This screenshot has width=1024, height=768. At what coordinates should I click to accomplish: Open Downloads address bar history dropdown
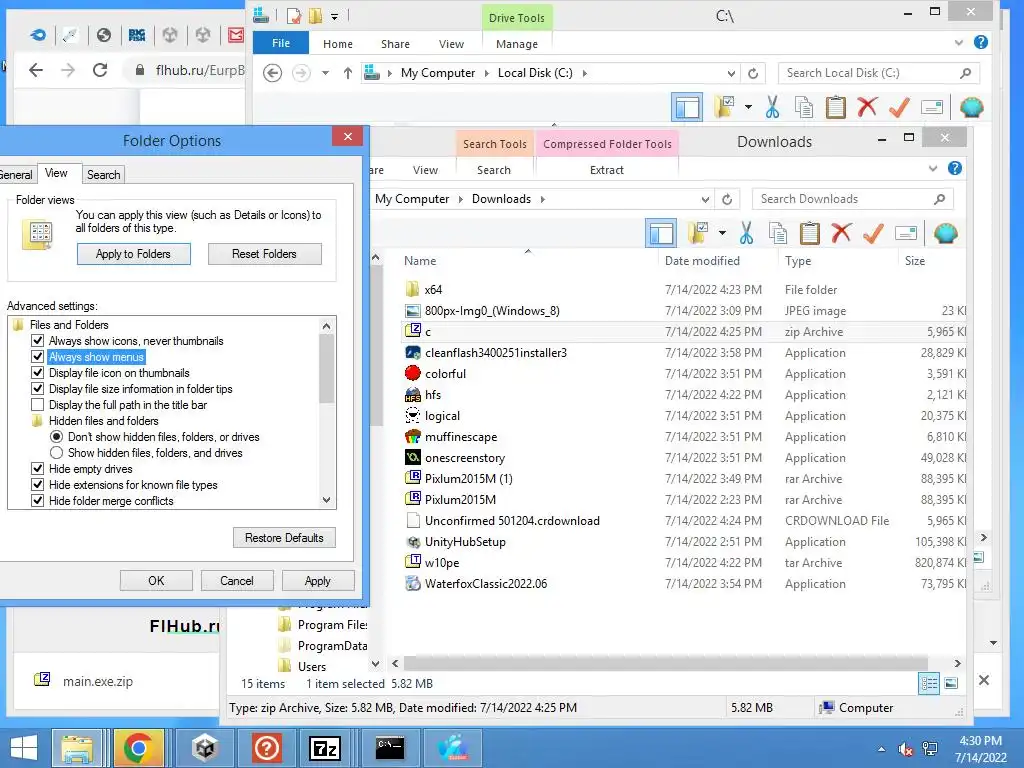tap(705, 199)
